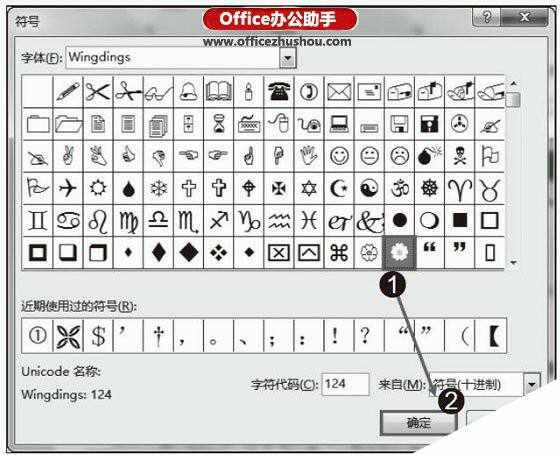The image size is (560, 455).
Task: Choose the bell symbol
Action: pyautogui.click(x=188, y=91)
